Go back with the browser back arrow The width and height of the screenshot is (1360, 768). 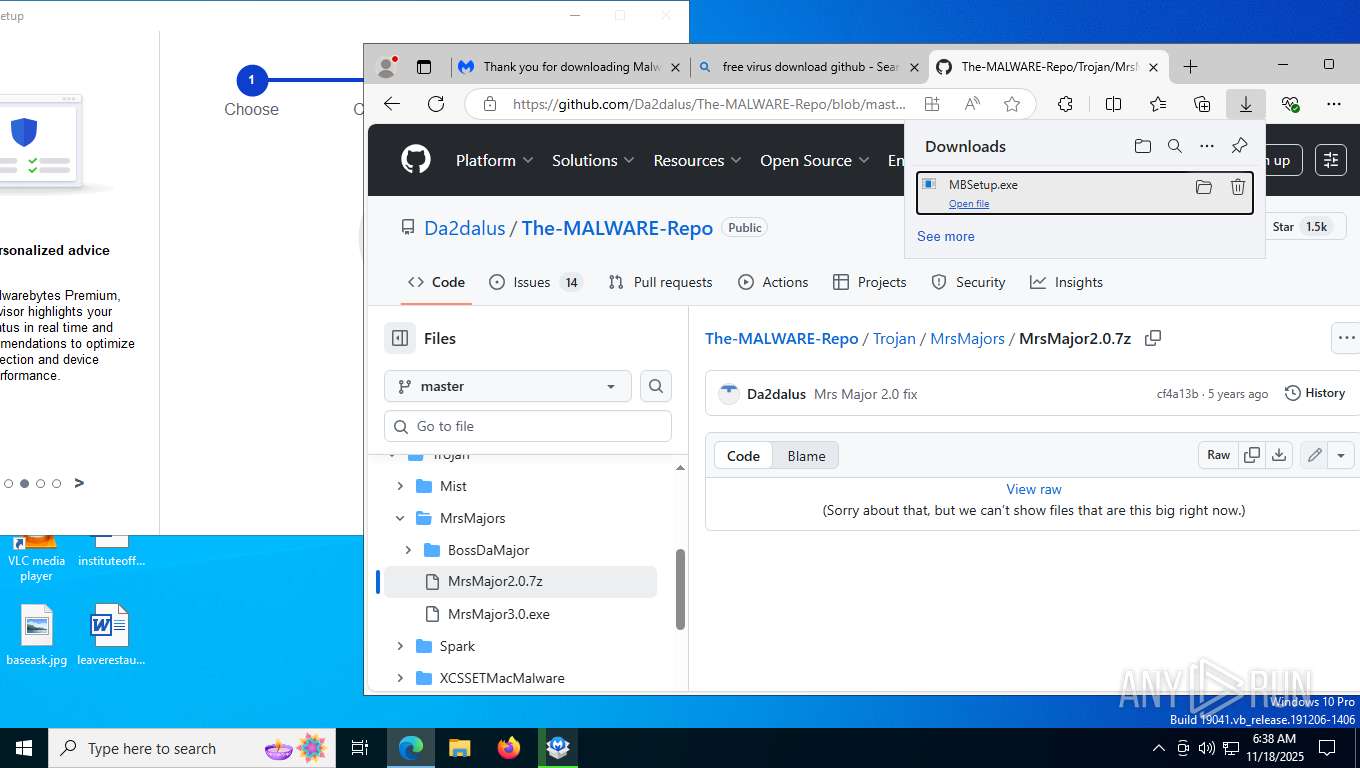pyautogui.click(x=392, y=104)
